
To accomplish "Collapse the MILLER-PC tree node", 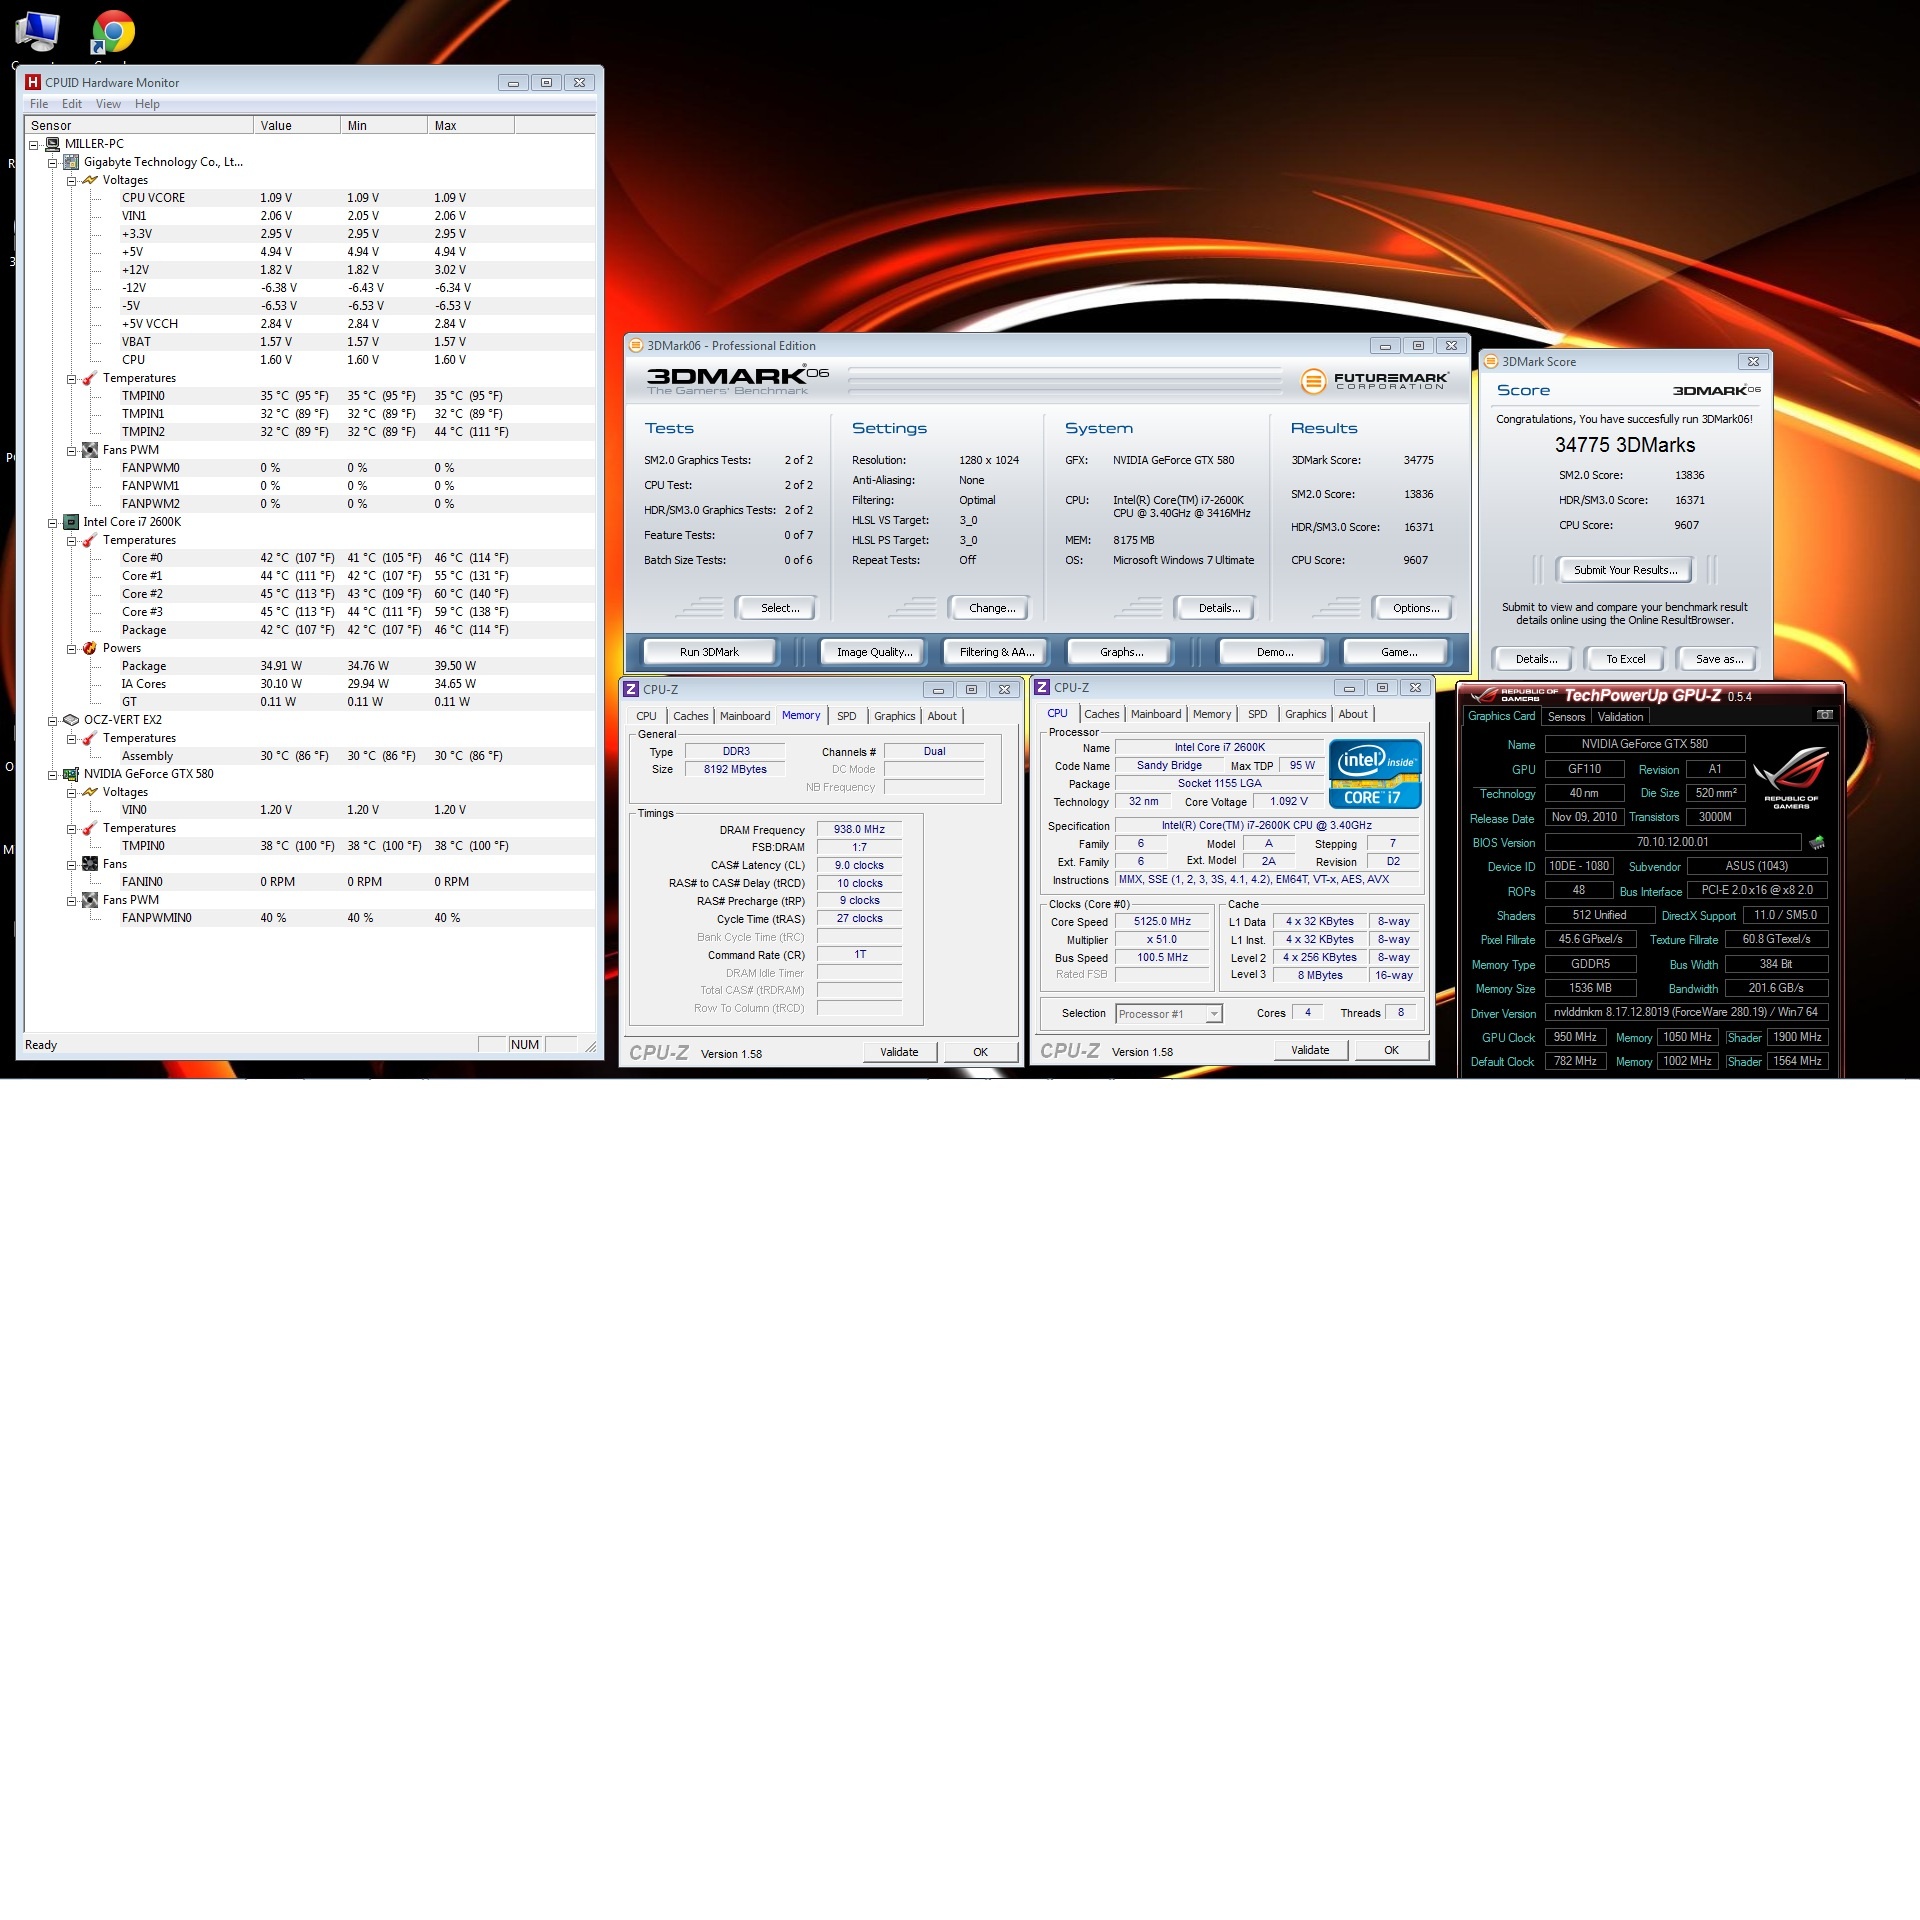I will [x=33, y=144].
